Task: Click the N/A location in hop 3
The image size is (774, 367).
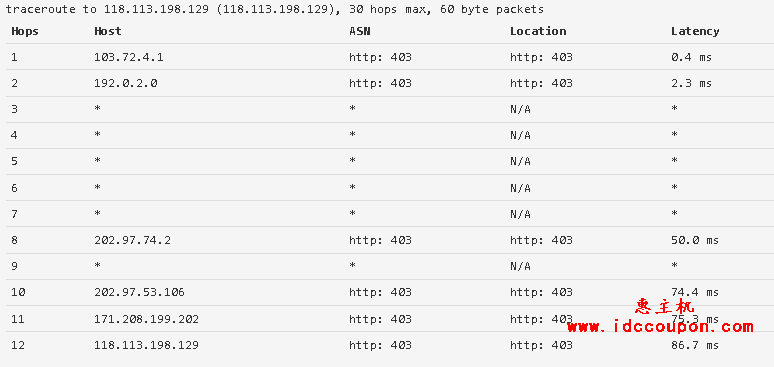Action: pos(520,109)
